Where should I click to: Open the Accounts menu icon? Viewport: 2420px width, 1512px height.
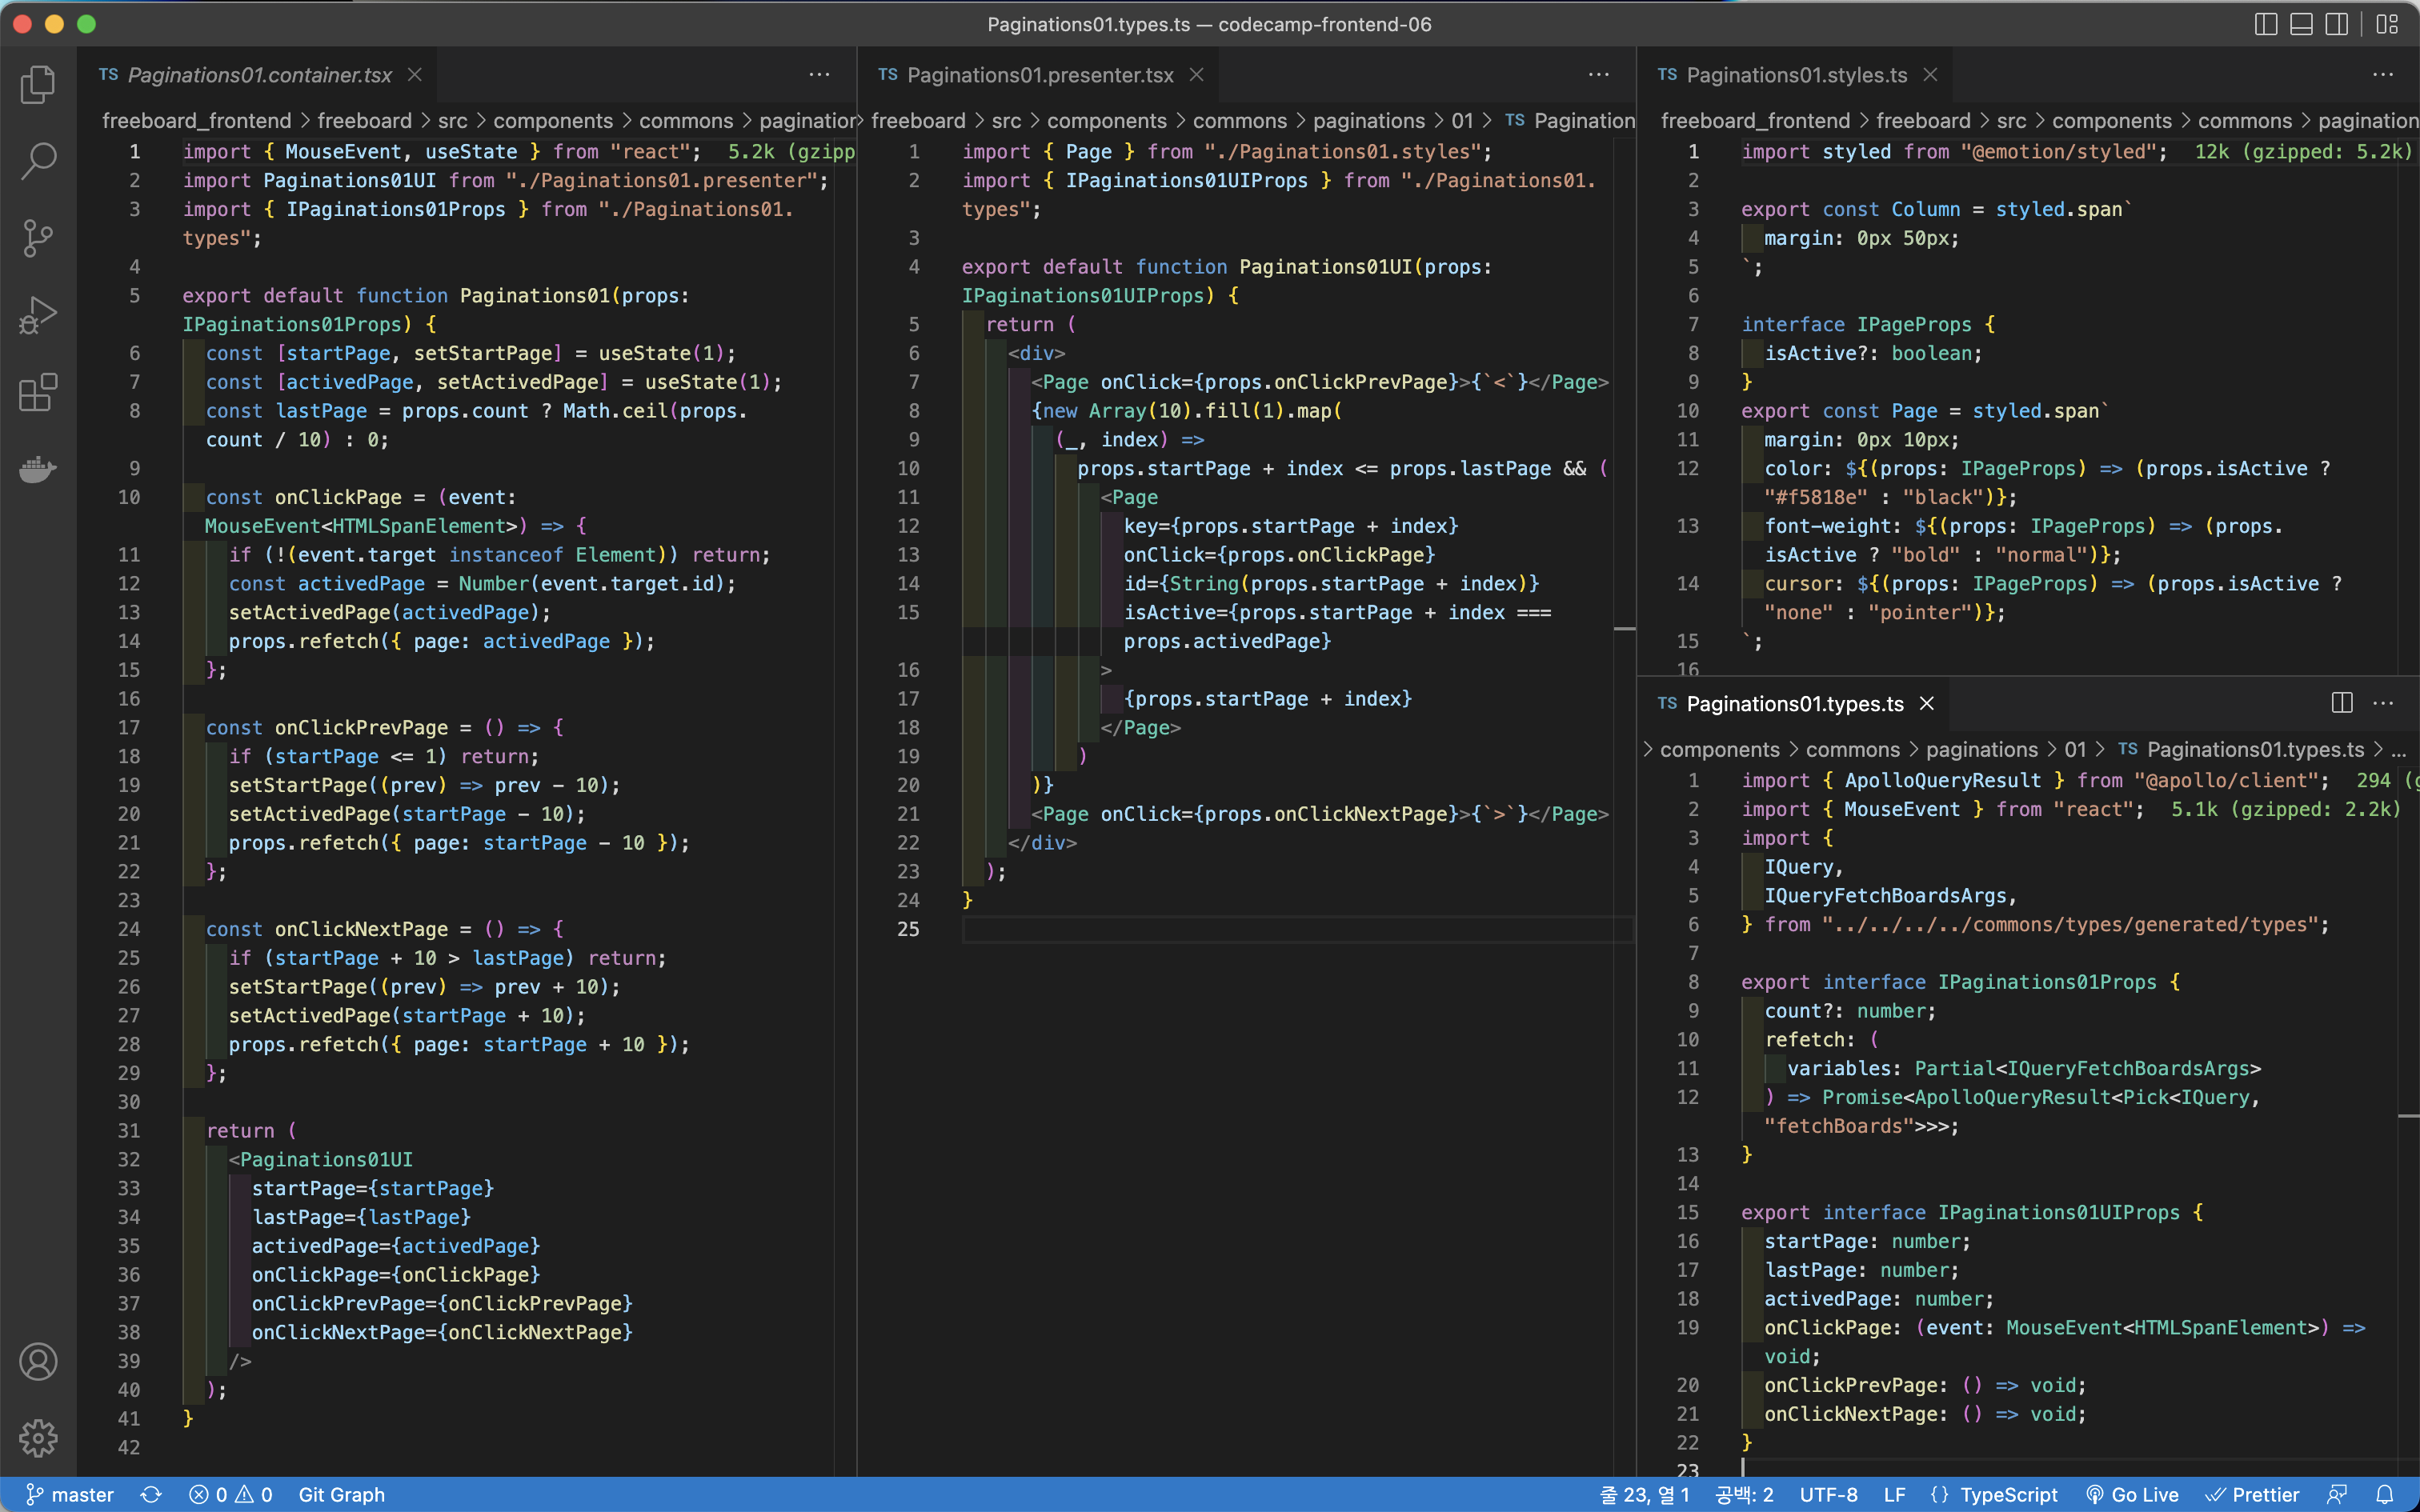click(x=38, y=1362)
